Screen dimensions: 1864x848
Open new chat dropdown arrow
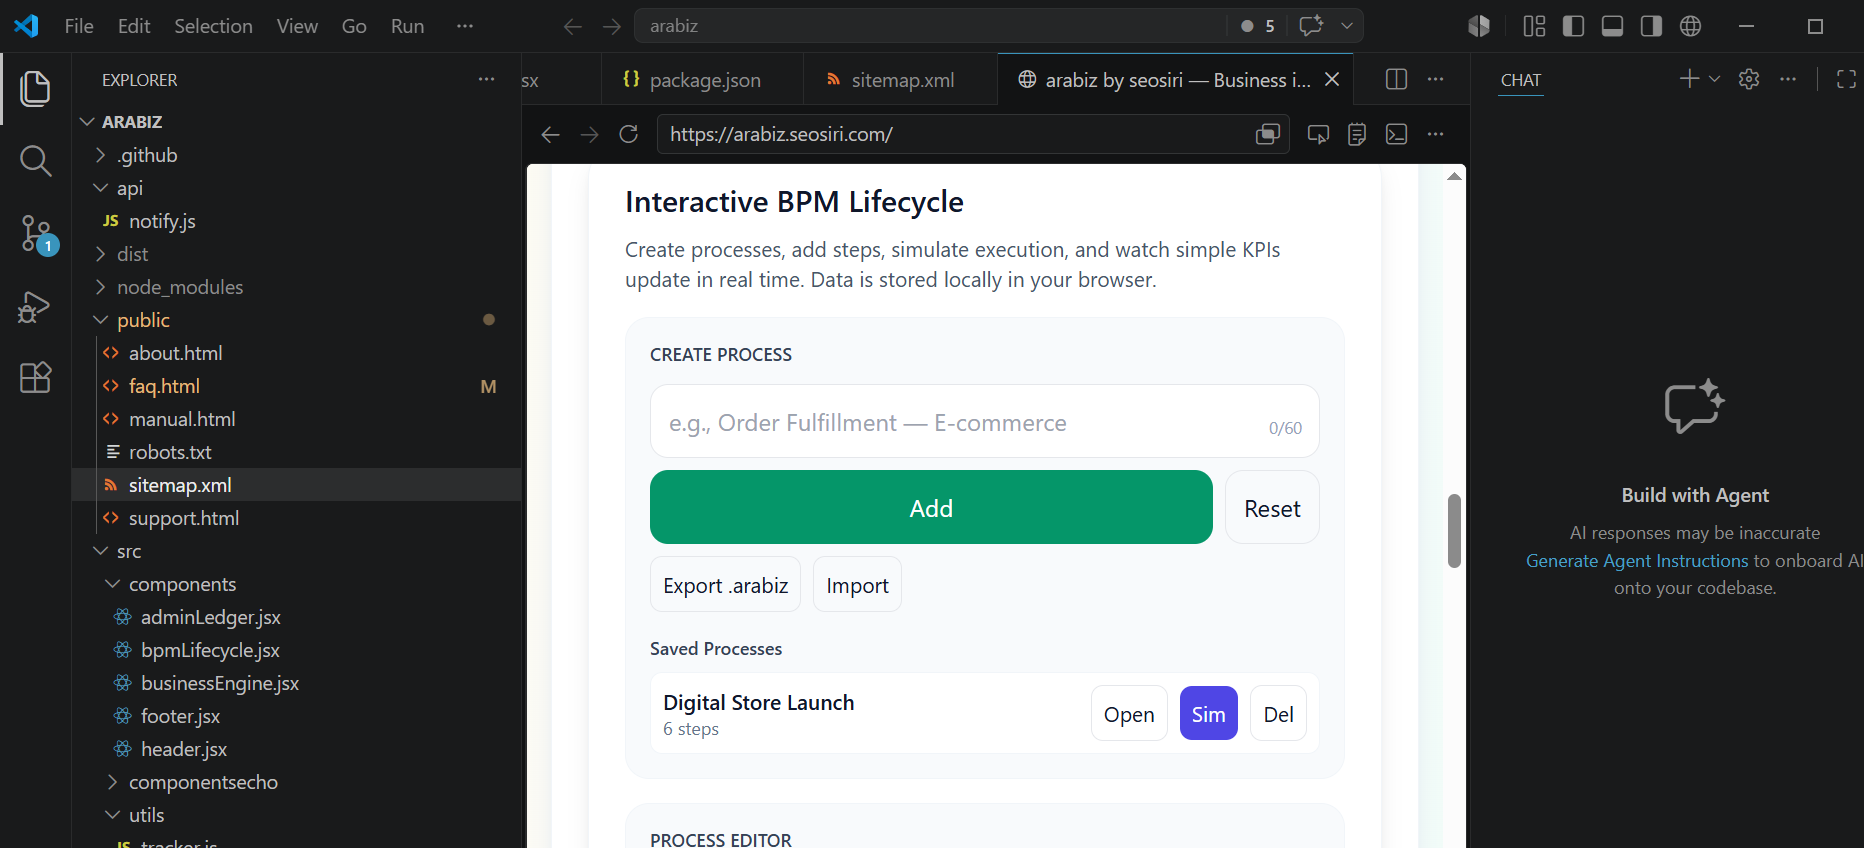1714,79
